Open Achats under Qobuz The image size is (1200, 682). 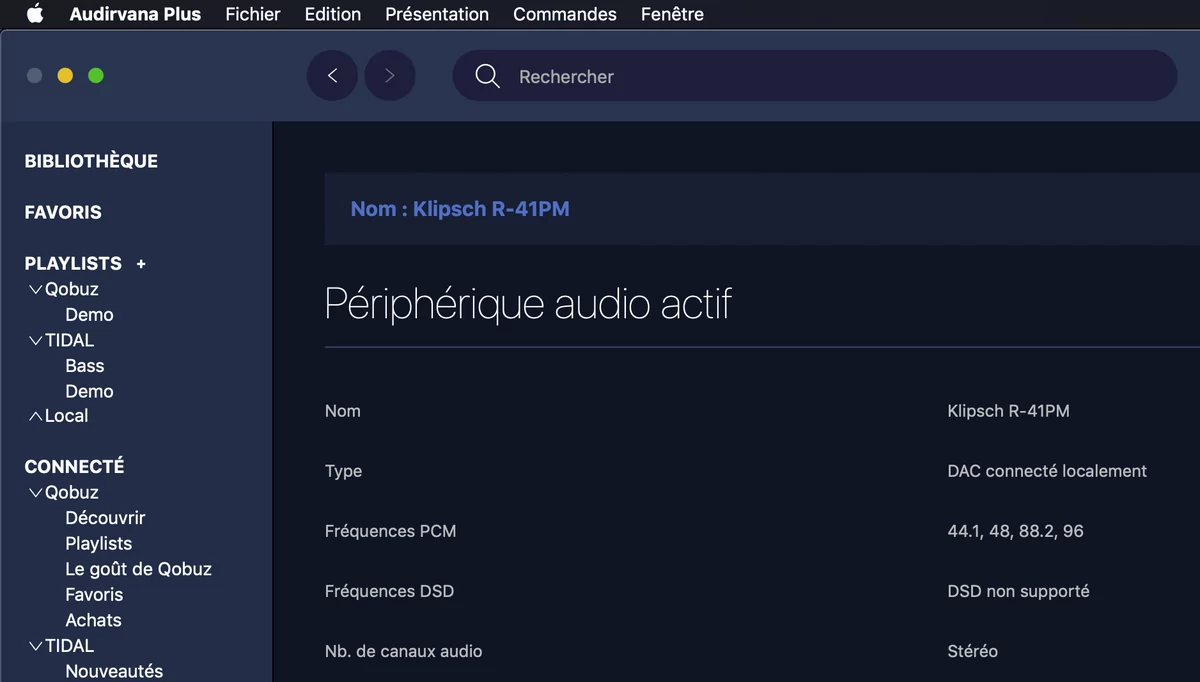click(x=93, y=620)
